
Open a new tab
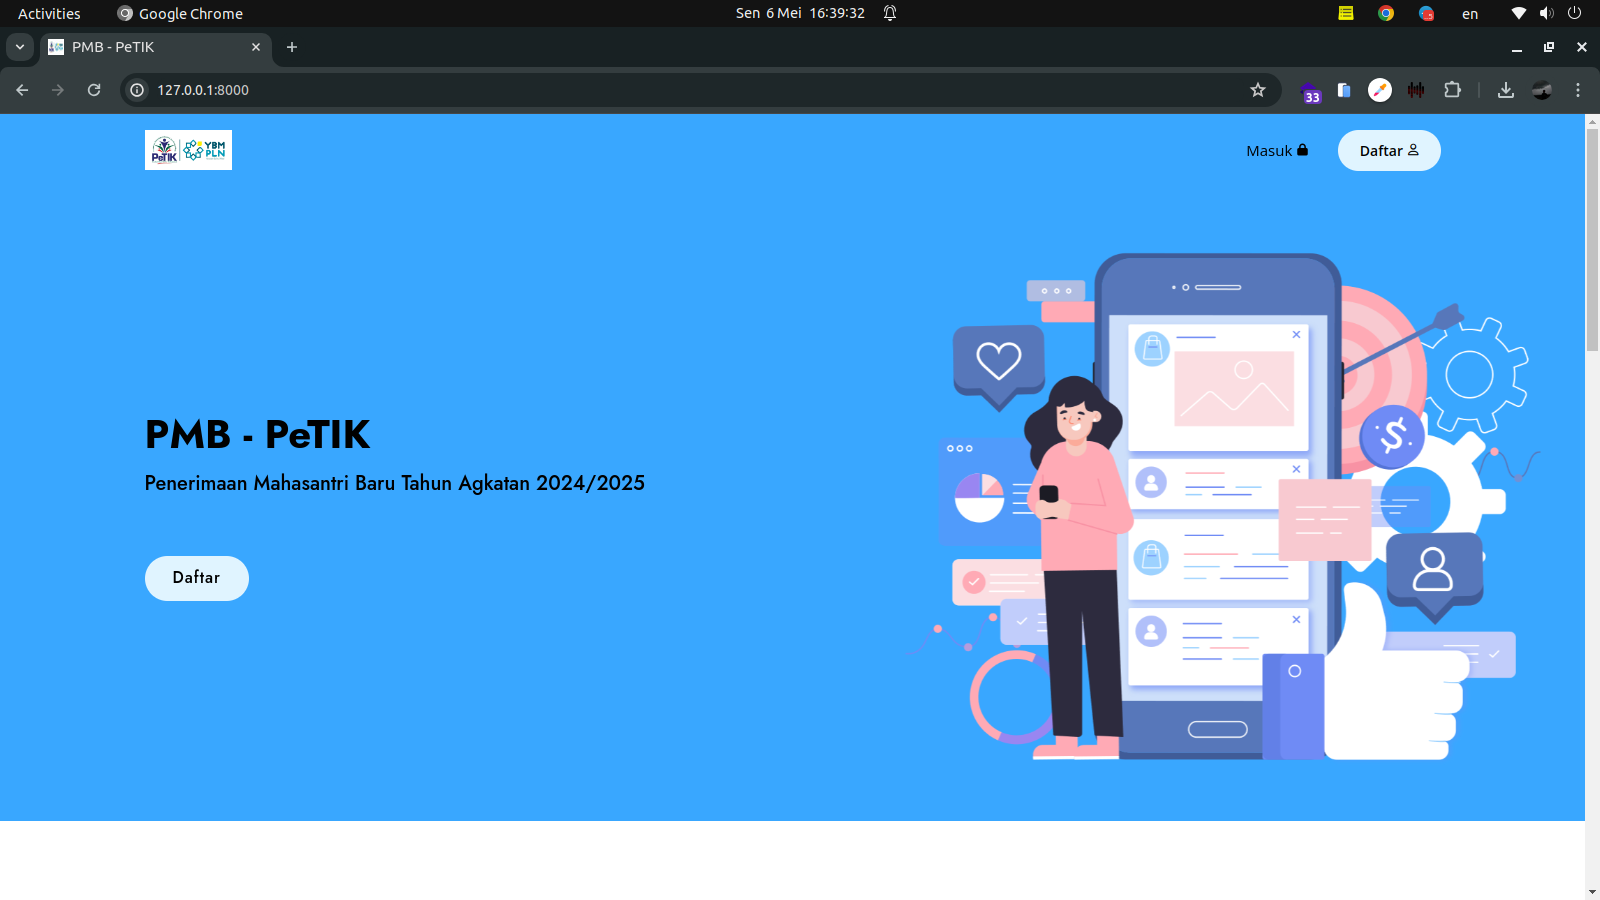(292, 47)
